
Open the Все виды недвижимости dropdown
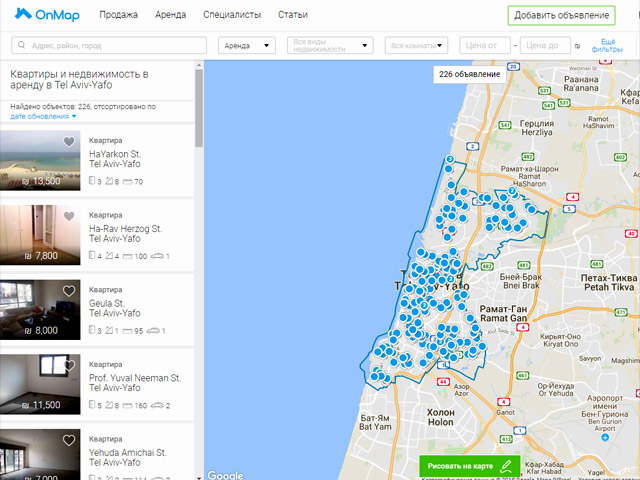pyautogui.click(x=330, y=45)
